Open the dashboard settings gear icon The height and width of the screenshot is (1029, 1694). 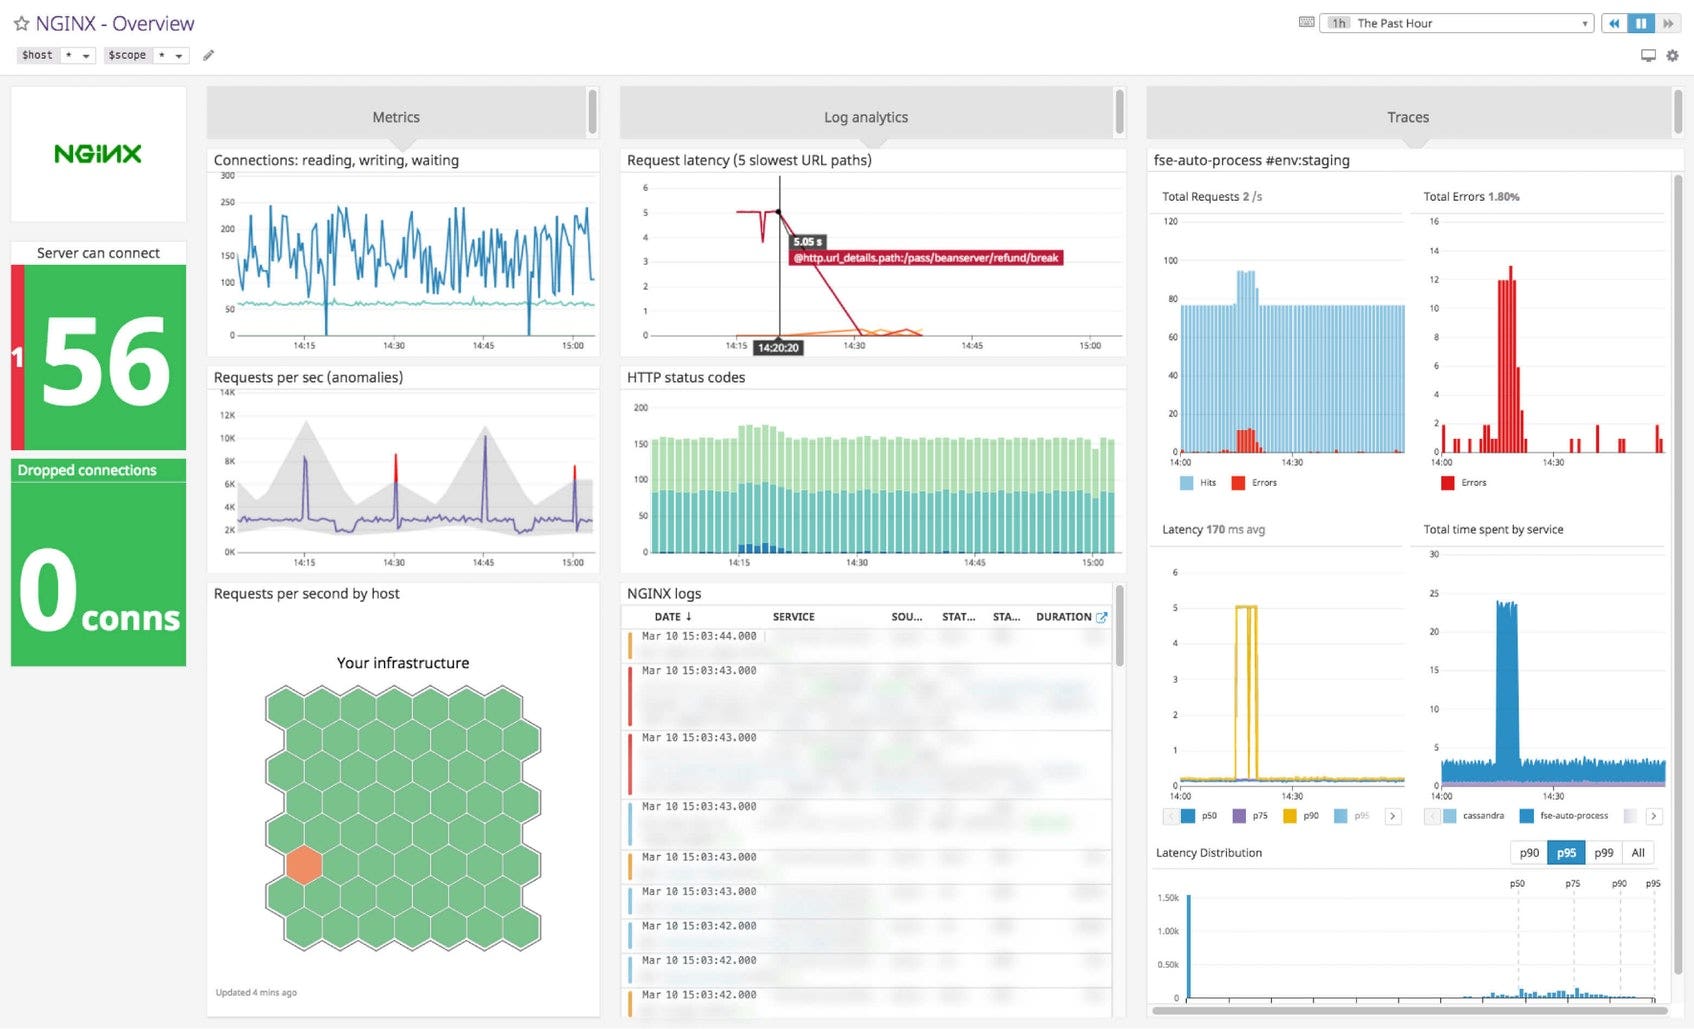click(1672, 55)
